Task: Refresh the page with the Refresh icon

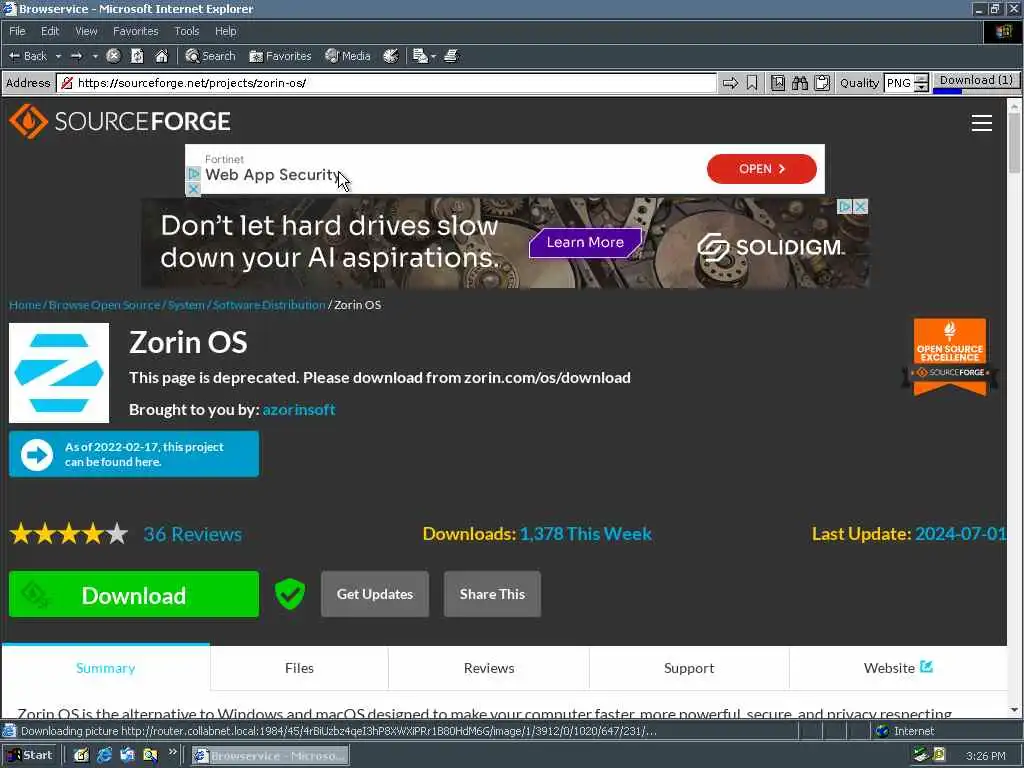Action: (137, 56)
